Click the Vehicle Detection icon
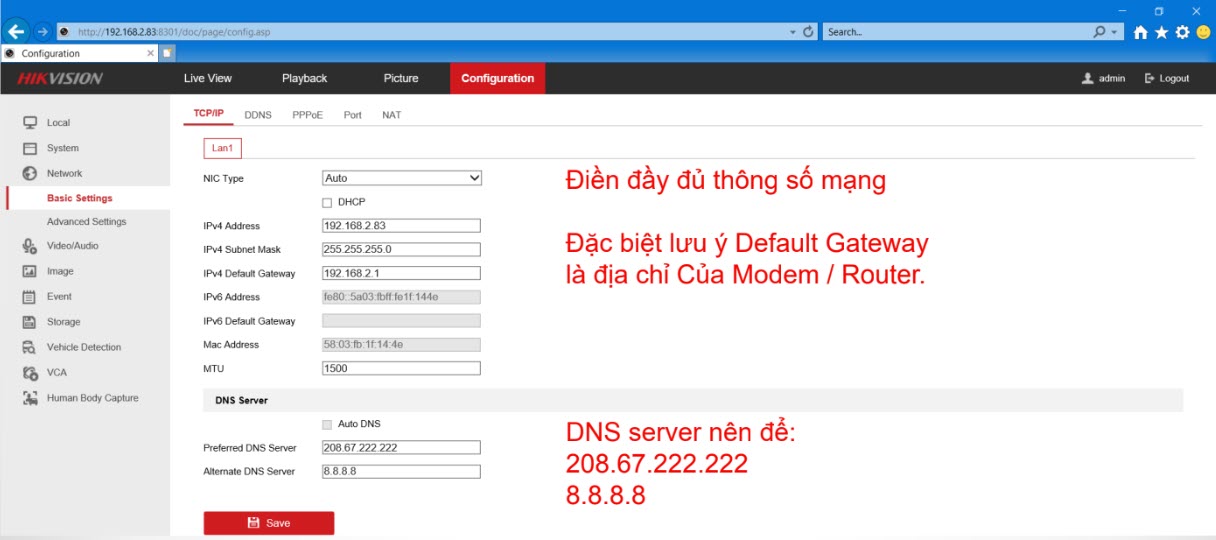This screenshot has height=540, width=1216. pos(30,347)
